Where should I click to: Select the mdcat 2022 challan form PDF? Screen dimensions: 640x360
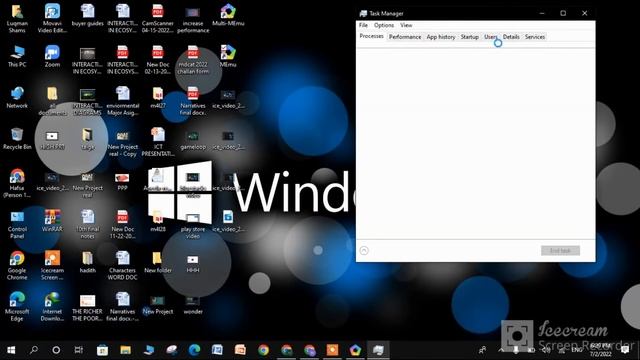pos(193,60)
